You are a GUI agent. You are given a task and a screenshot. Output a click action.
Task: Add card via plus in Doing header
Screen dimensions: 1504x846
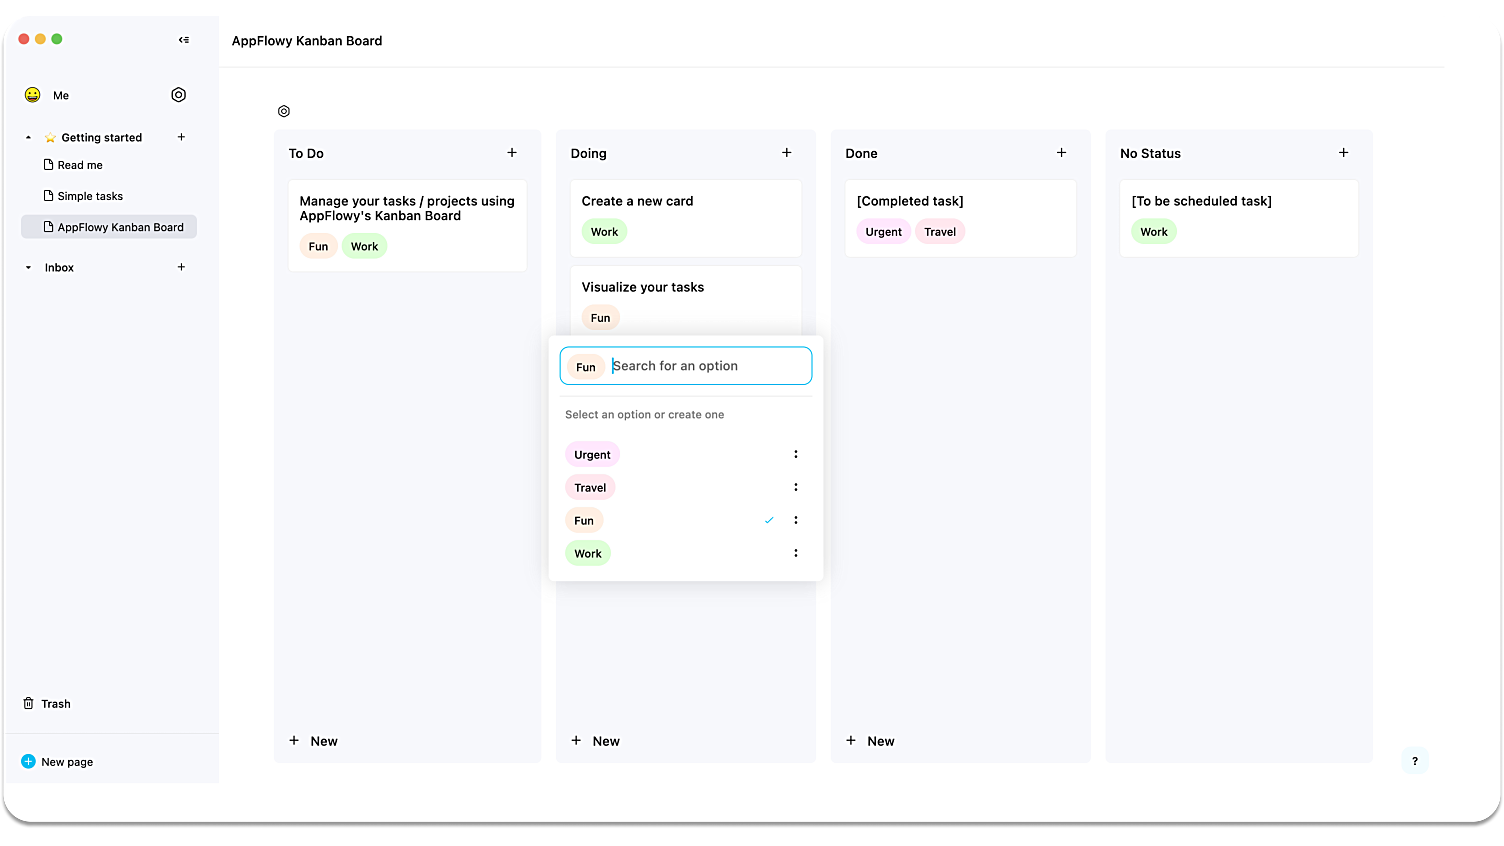click(787, 153)
